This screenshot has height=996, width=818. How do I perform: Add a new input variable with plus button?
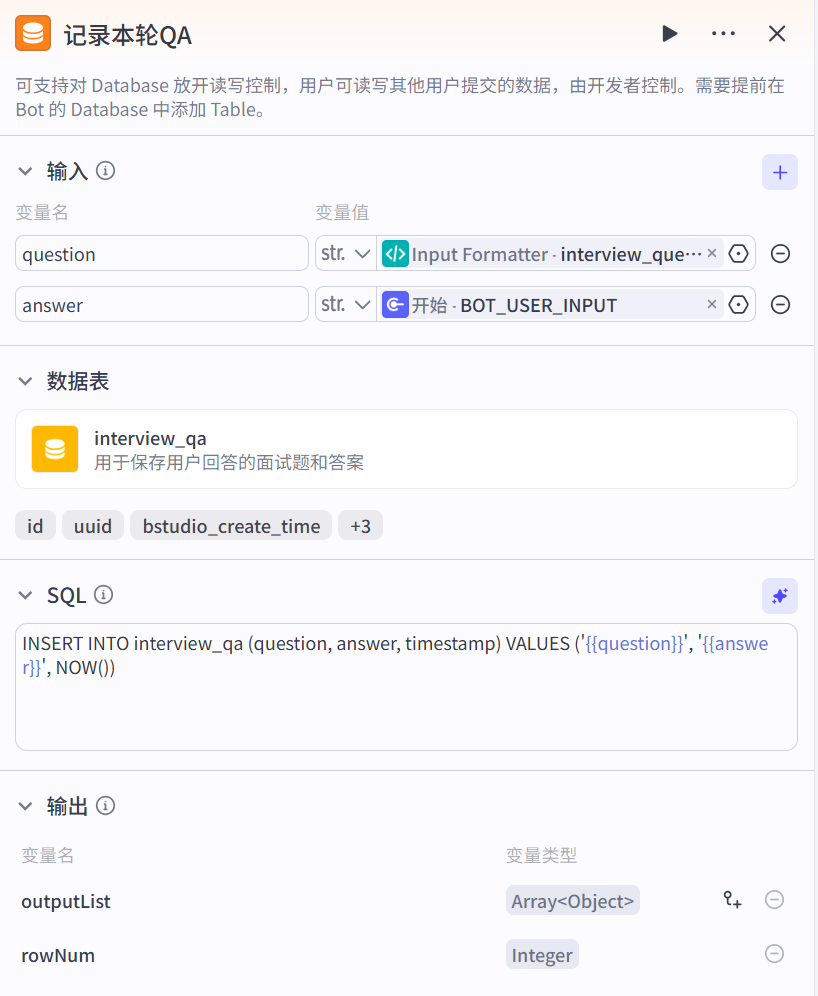(x=779, y=172)
